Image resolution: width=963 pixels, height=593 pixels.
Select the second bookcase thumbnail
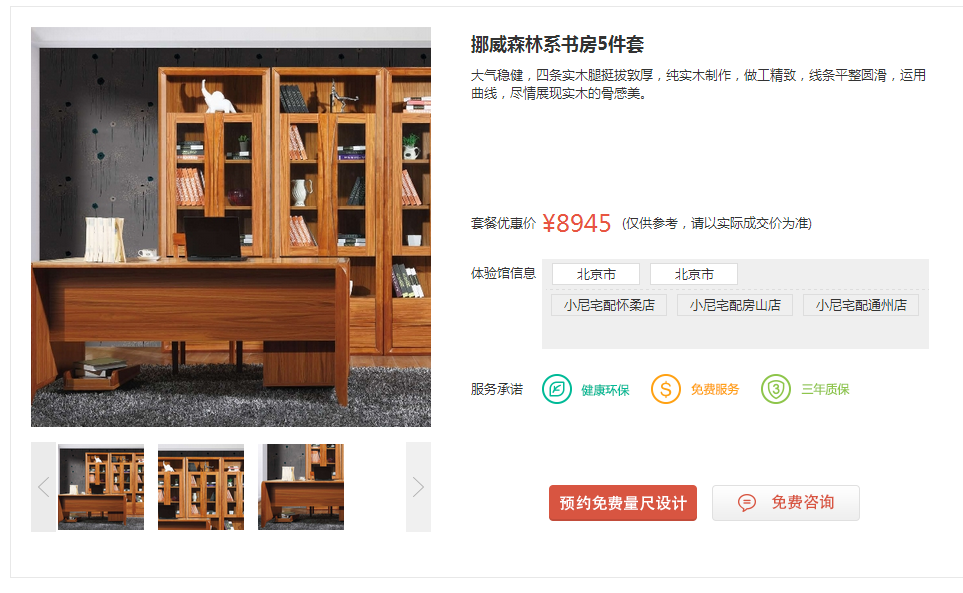pos(201,487)
